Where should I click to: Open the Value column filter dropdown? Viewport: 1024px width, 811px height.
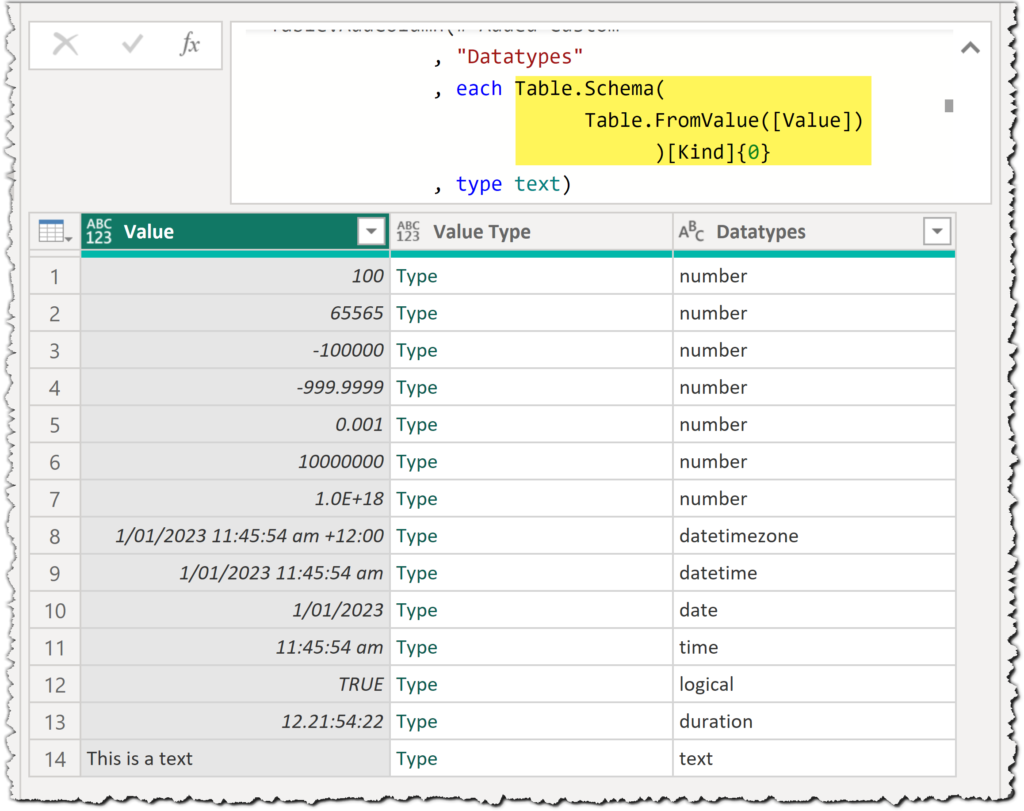point(371,231)
